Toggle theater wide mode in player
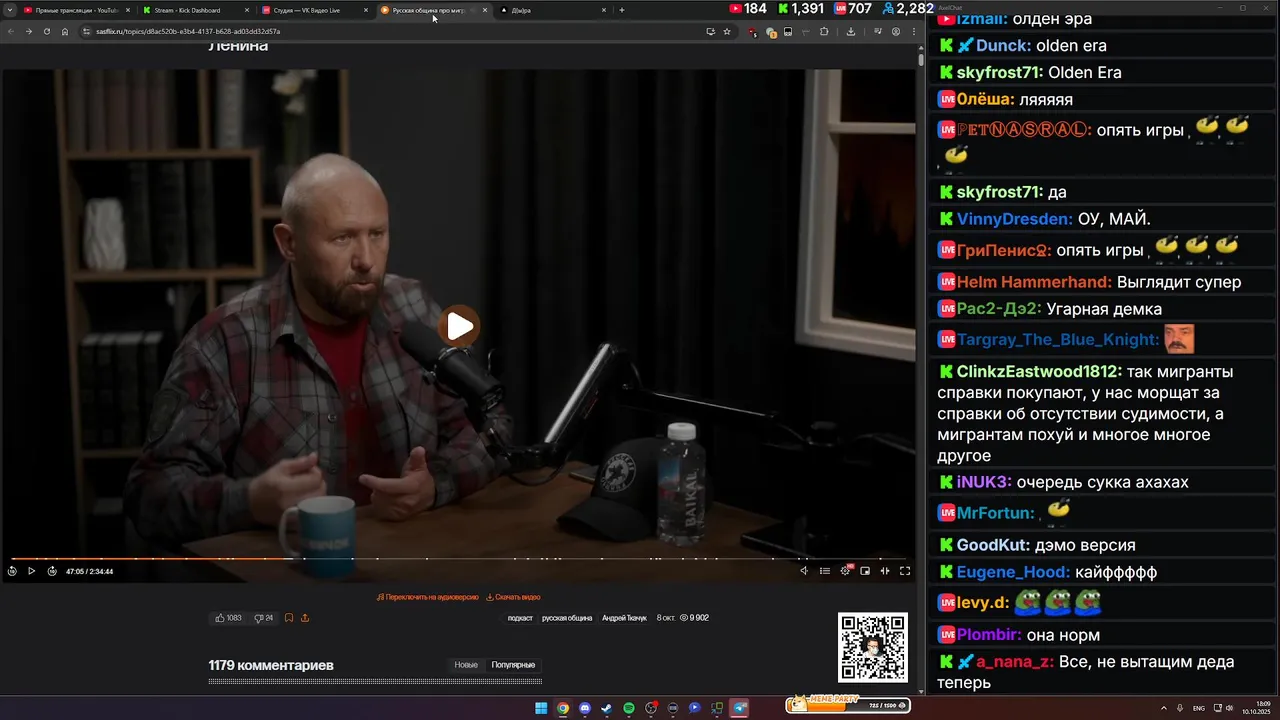Screen dimensions: 1280x720 (x=885, y=571)
